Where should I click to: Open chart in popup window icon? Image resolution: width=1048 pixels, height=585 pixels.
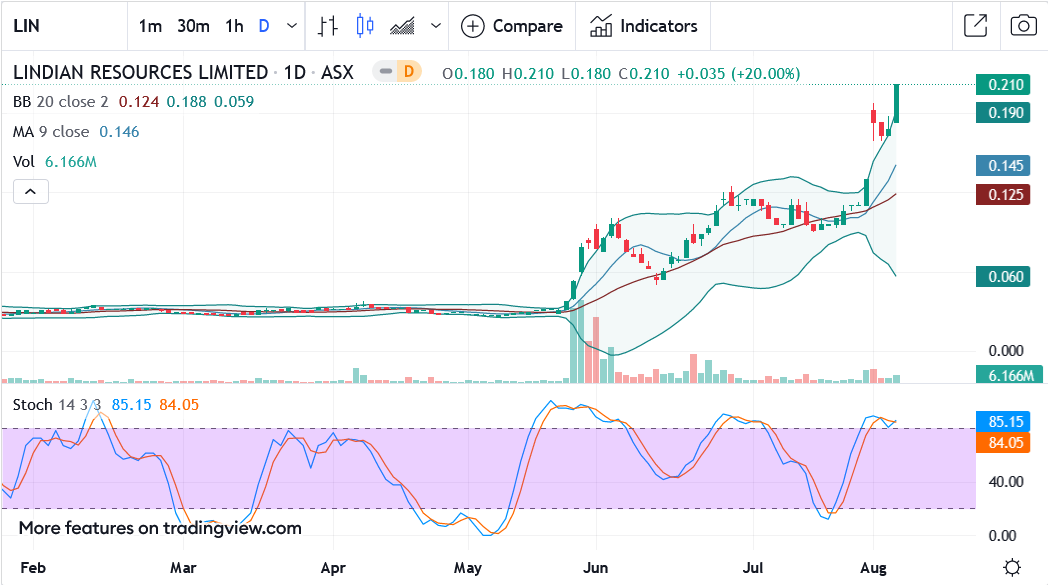(976, 26)
